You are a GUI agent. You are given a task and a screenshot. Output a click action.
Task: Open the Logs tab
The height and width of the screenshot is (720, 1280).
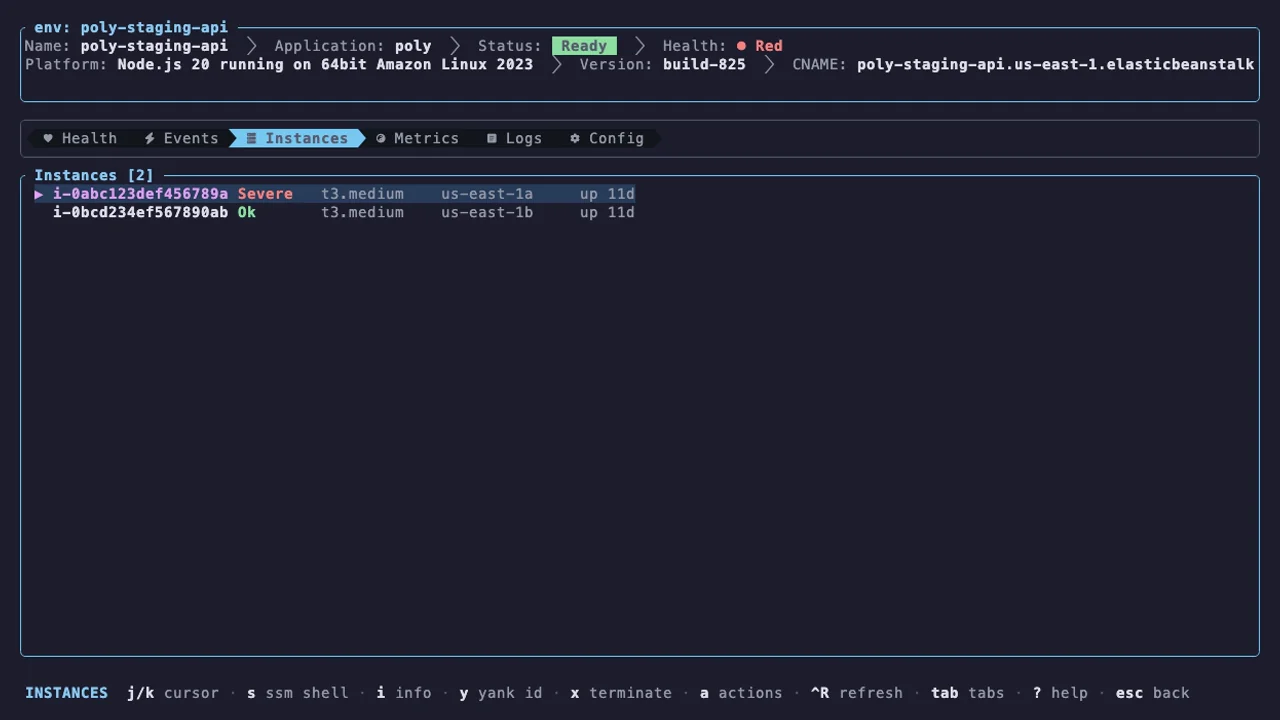click(514, 138)
